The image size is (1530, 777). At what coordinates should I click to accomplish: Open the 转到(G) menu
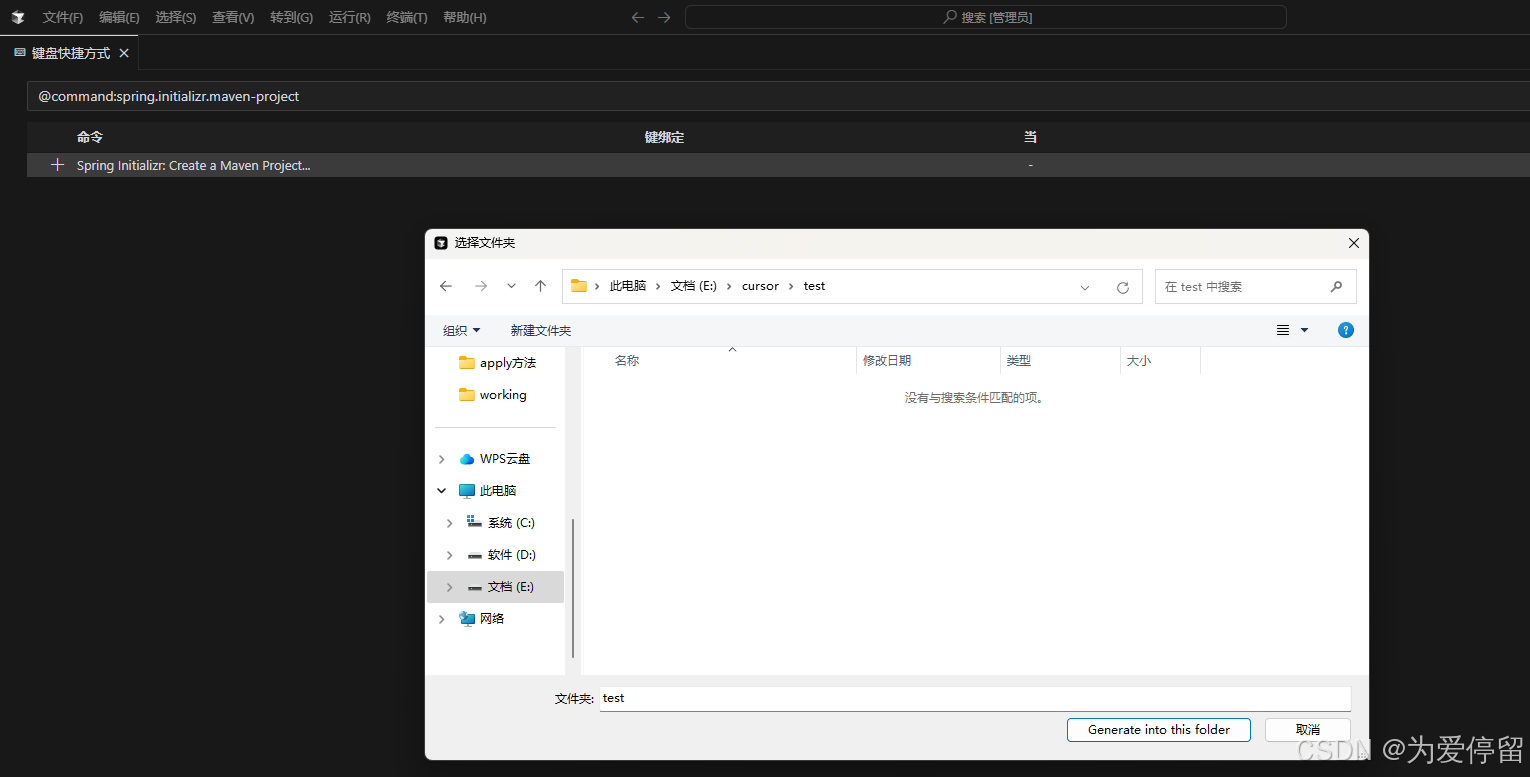coord(291,17)
